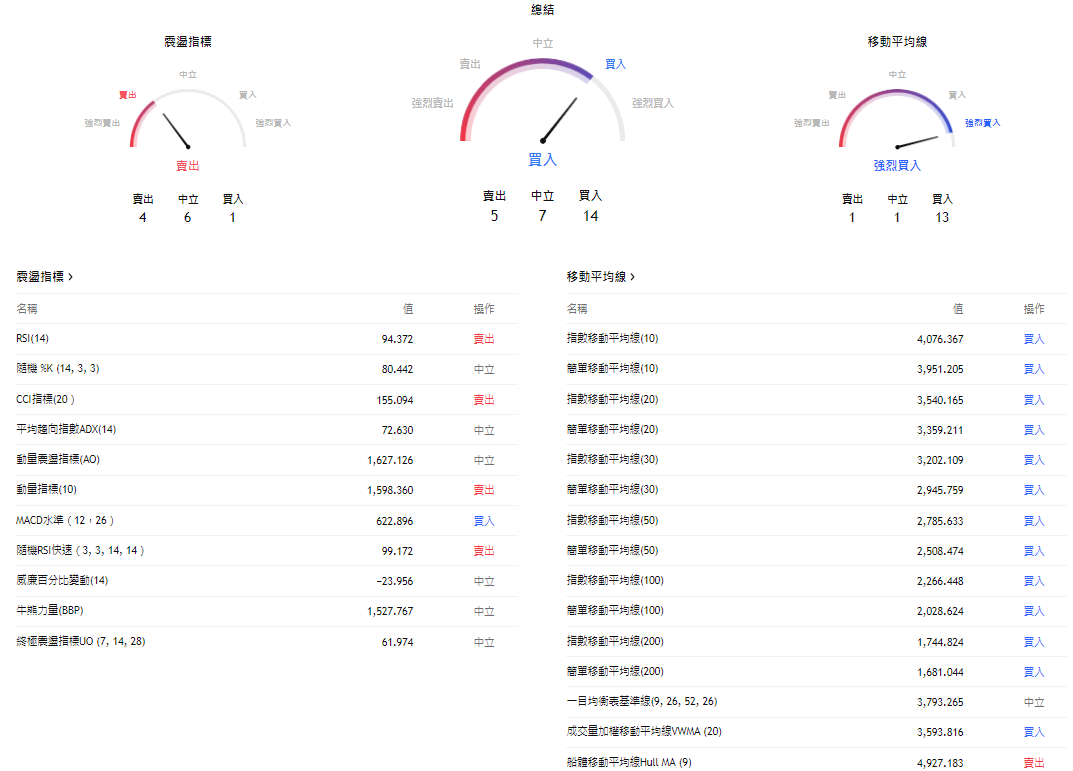This screenshot has width=1073, height=771.
Task: Select 買入 label on the summary gauge
Action: pos(614,63)
